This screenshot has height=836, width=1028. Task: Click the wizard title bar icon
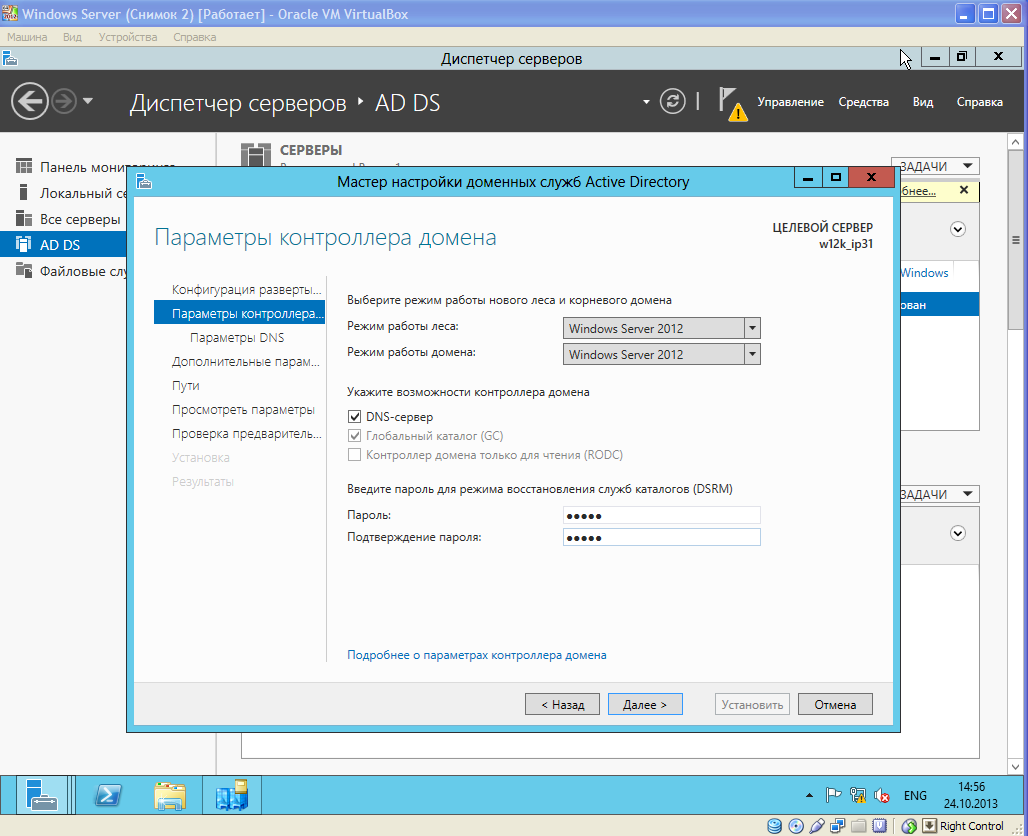(x=144, y=181)
